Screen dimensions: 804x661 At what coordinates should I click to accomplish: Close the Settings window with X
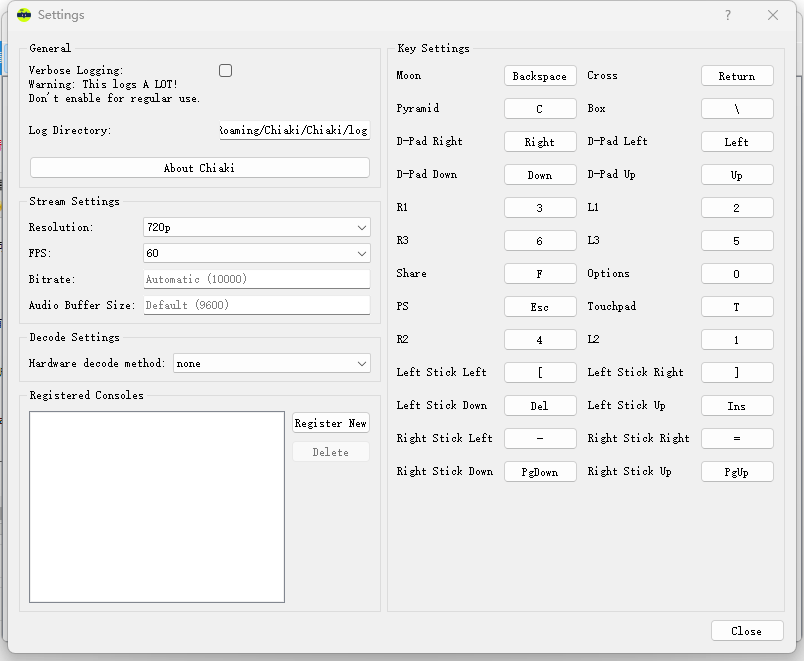[x=773, y=15]
